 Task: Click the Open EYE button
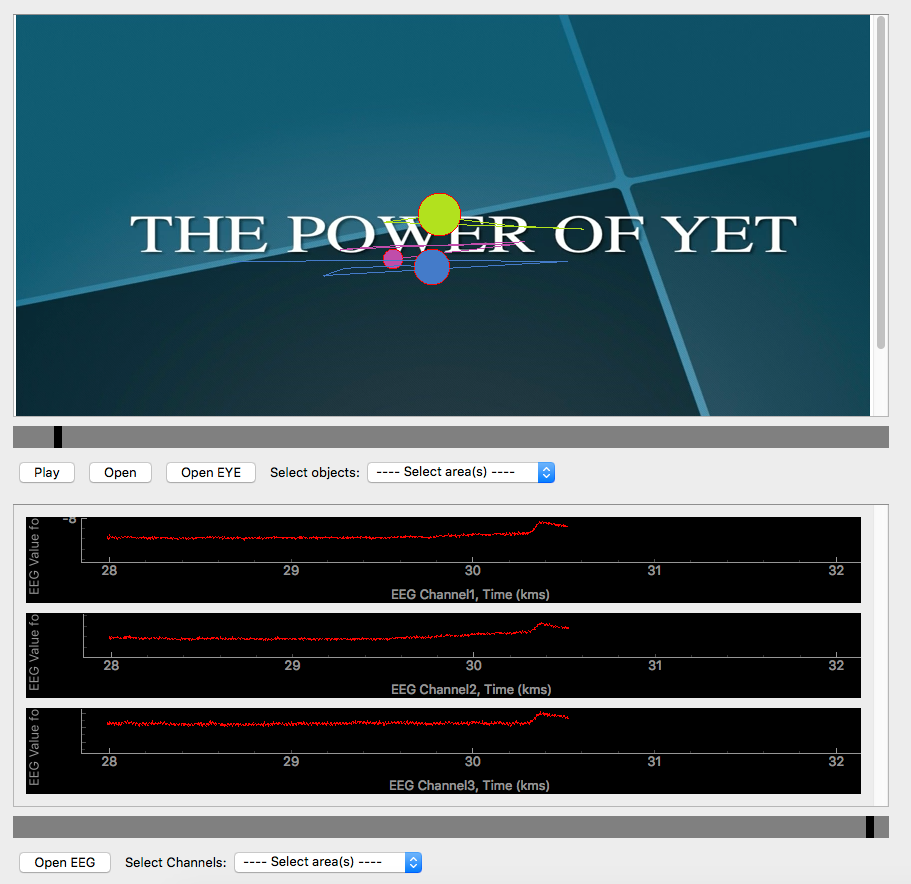[210, 472]
